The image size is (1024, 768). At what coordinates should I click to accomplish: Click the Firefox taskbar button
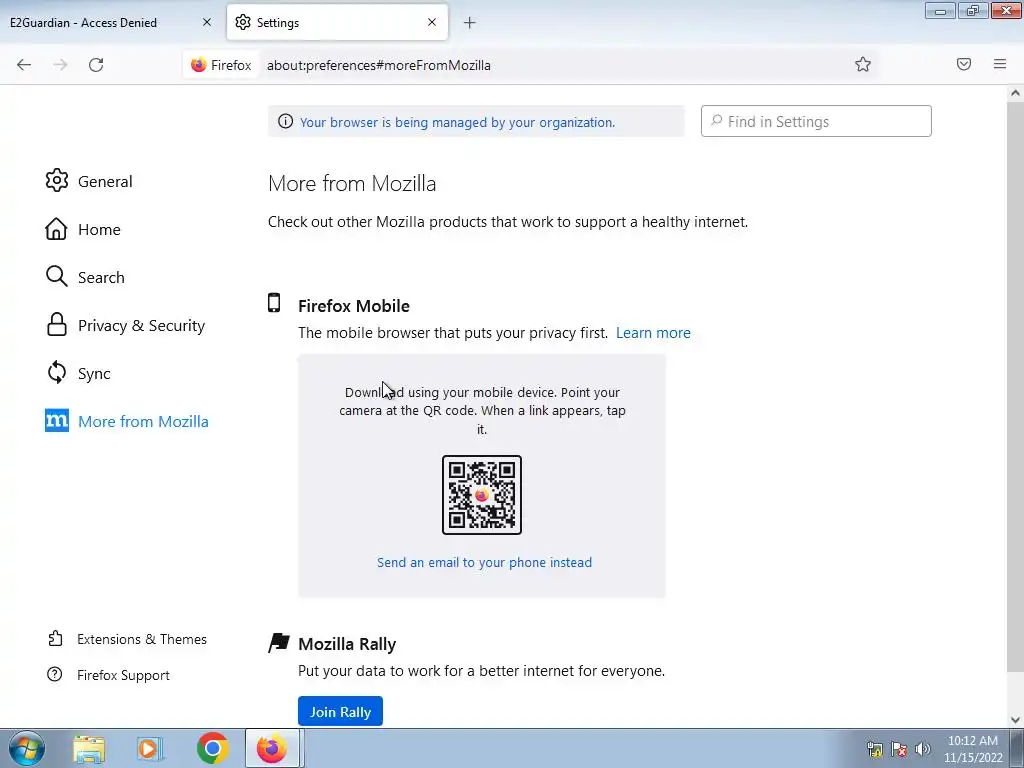tap(272, 748)
